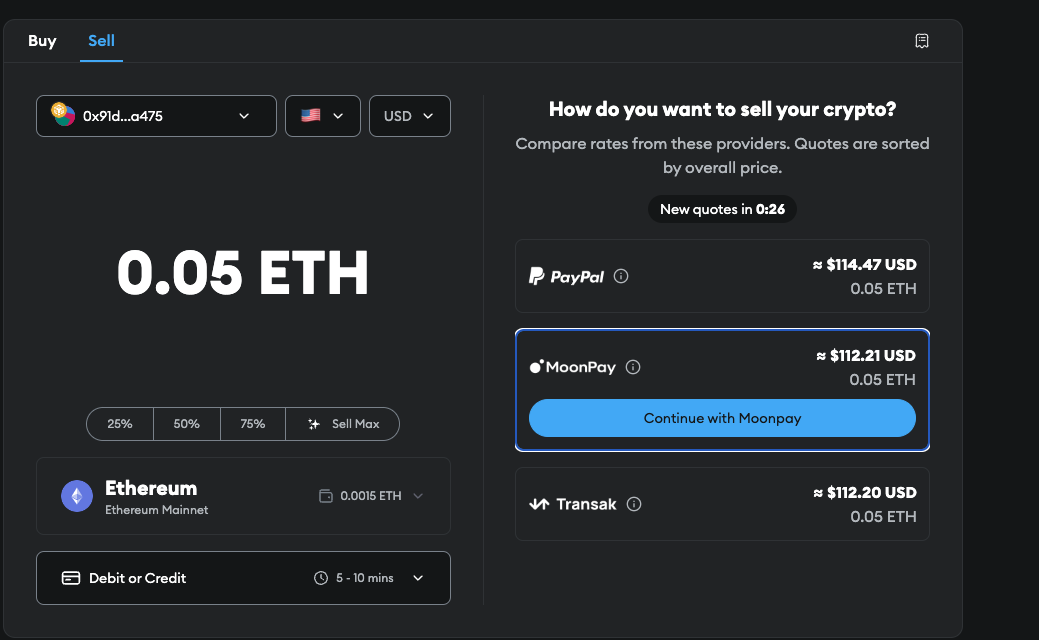
Task: Click Continue with Moonpay
Action: (722, 418)
